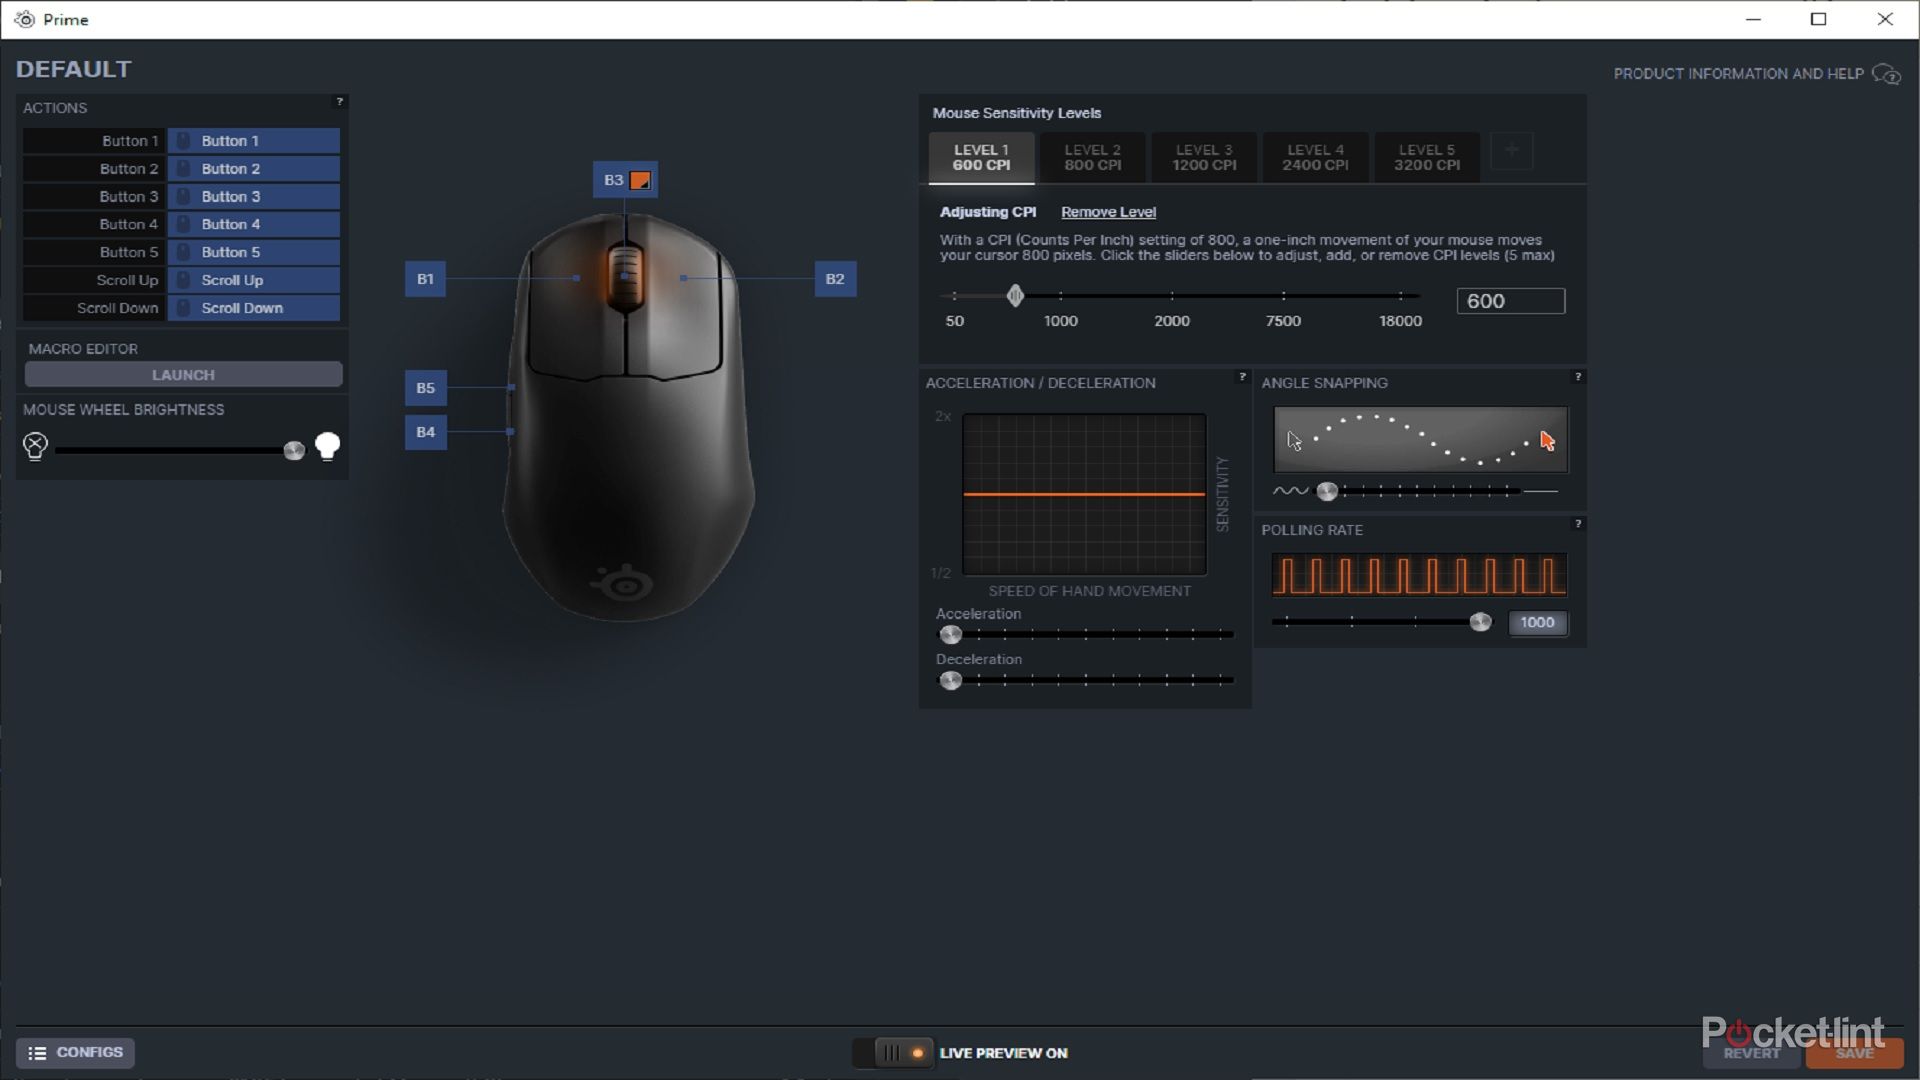Click inside the CPI value field showing 600

pyautogui.click(x=1510, y=300)
